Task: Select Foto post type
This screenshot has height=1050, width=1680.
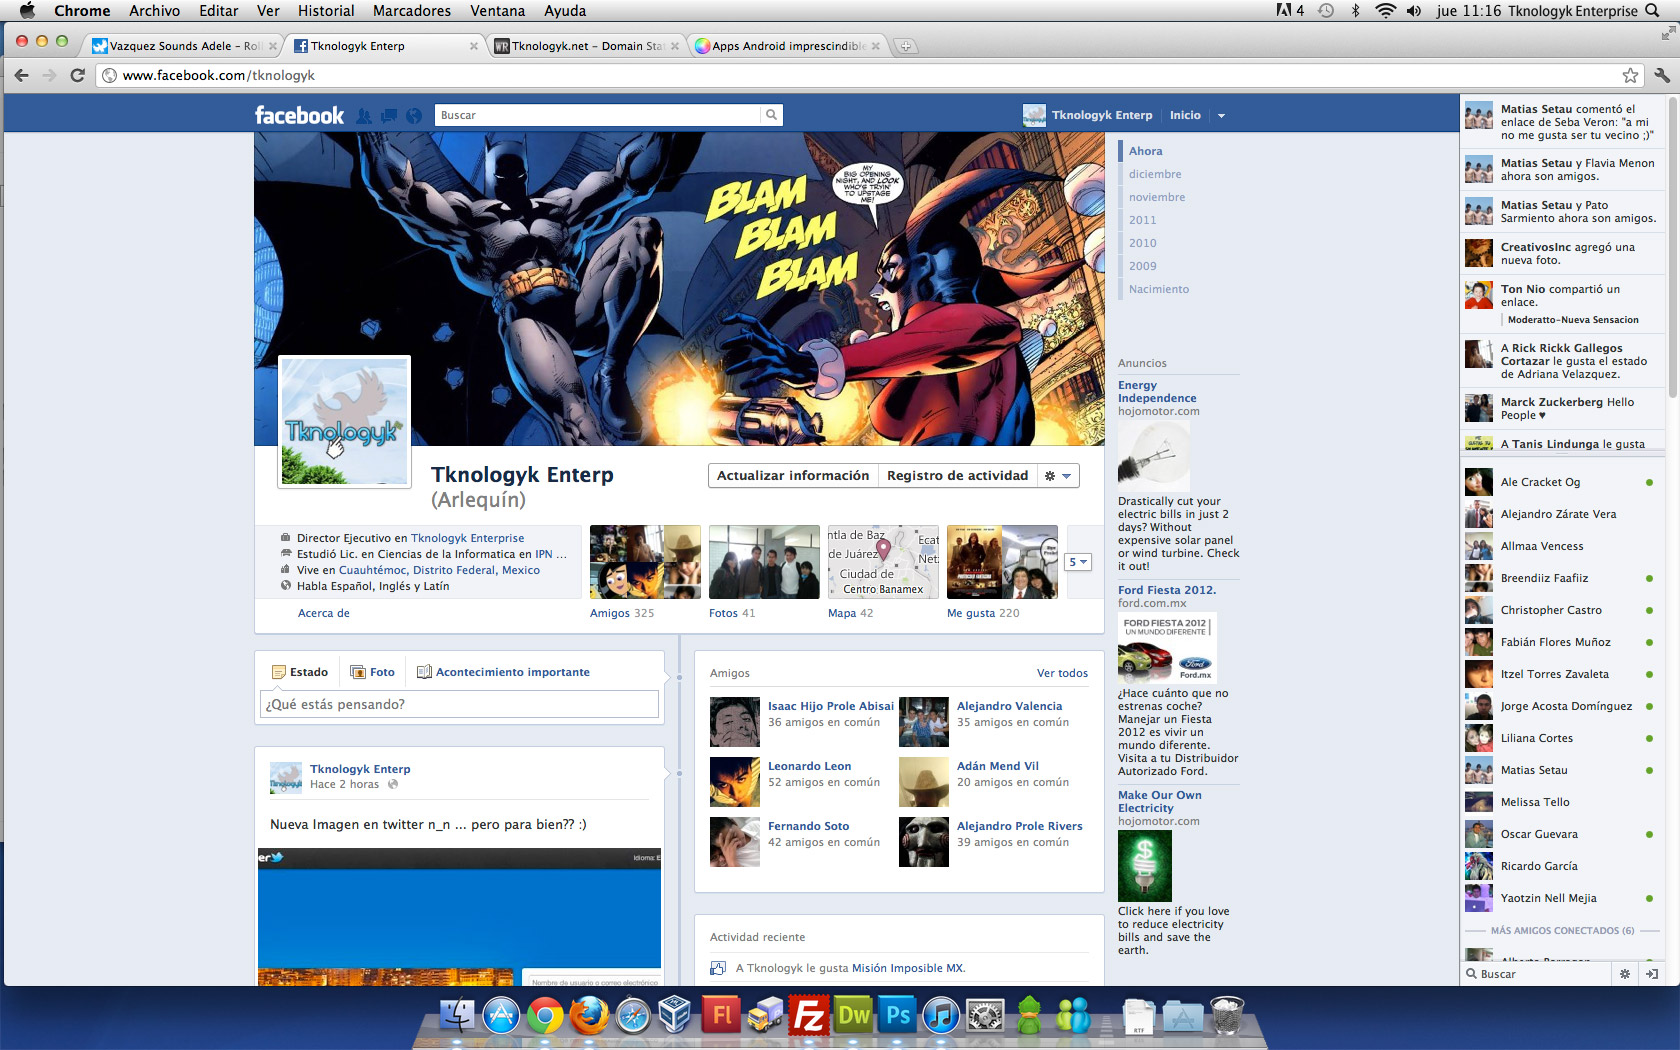Action: (x=373, y=672)
